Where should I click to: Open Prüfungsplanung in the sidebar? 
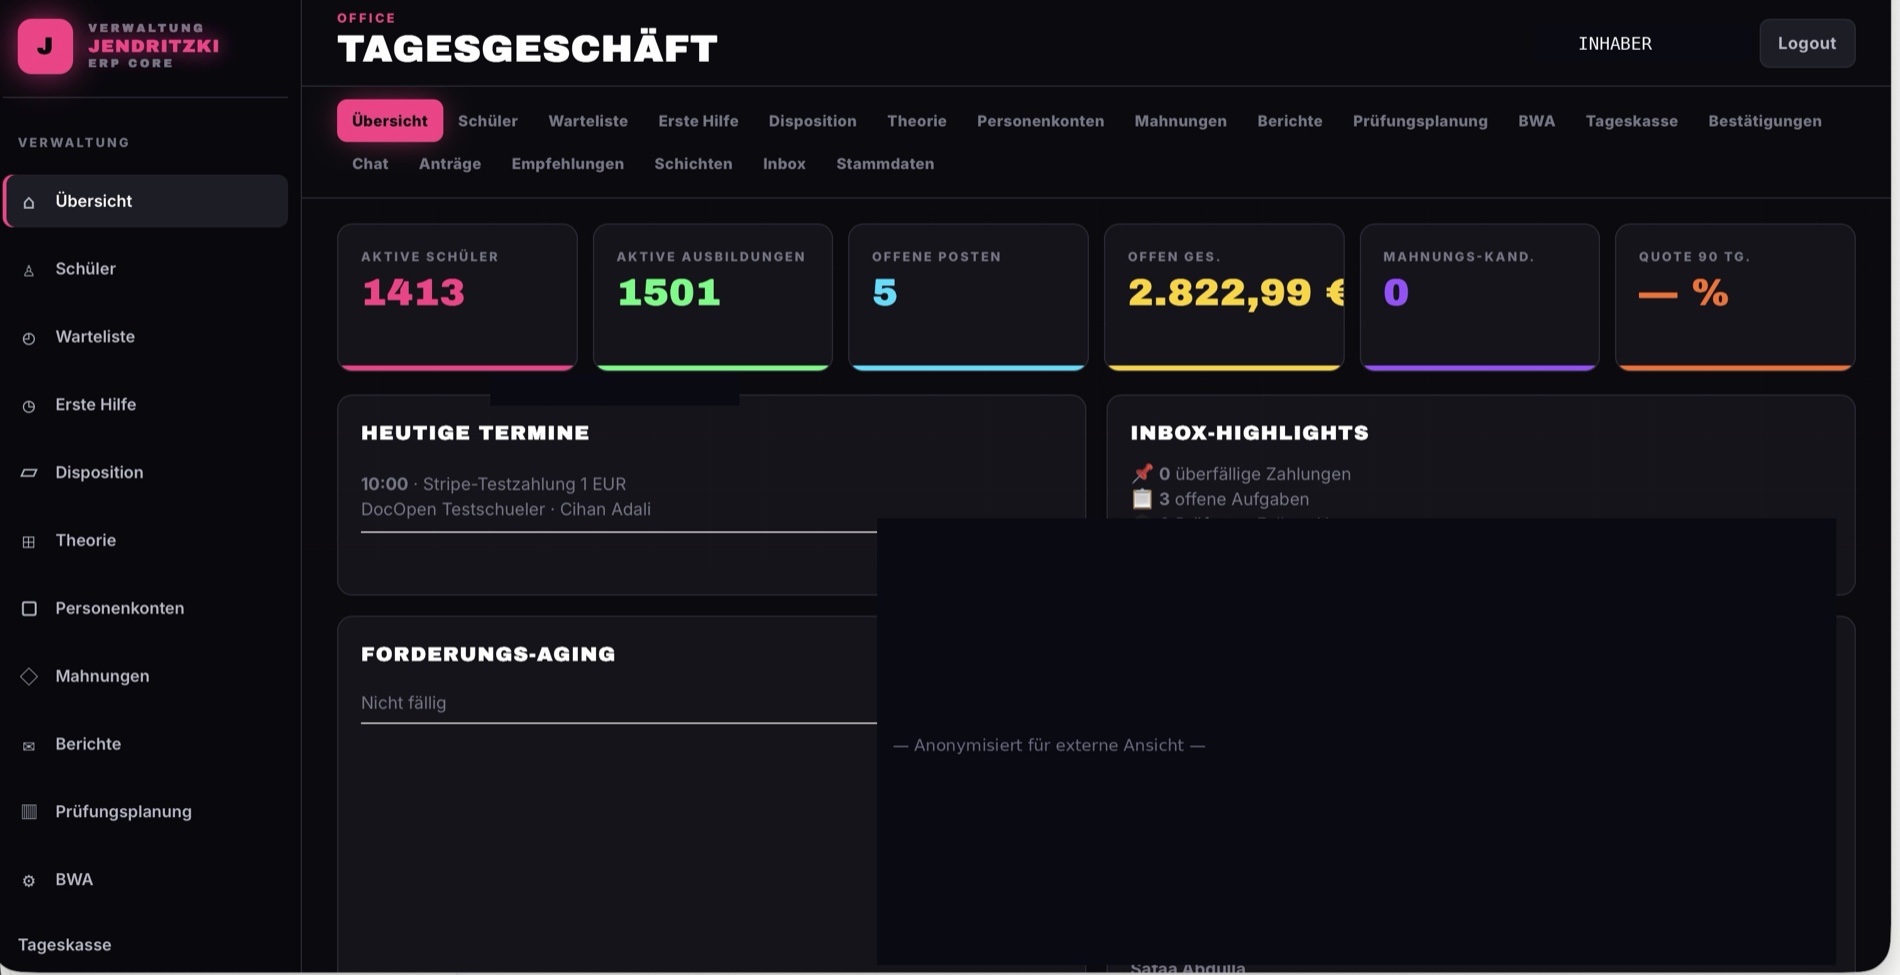[145, 812]
